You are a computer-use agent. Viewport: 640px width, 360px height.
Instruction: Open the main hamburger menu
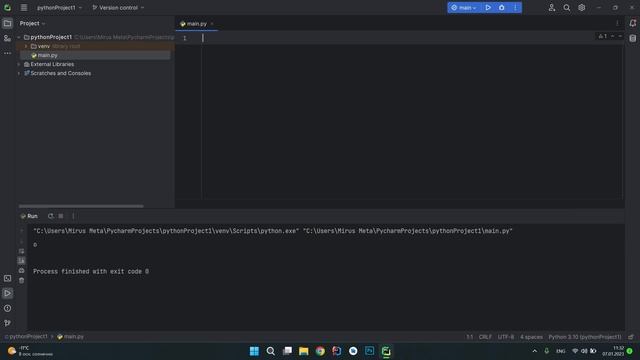[x=24, y=7]
